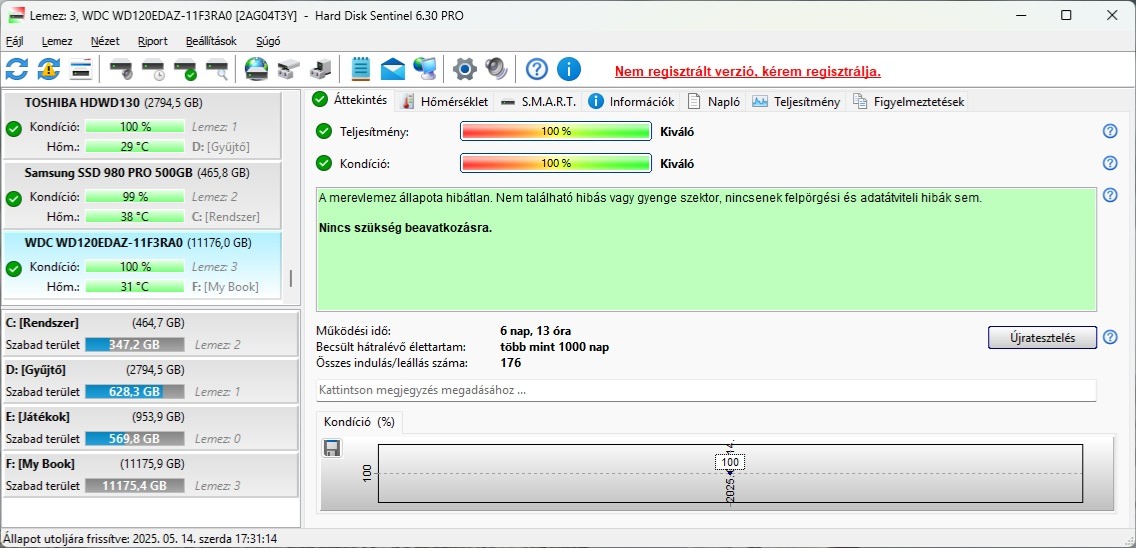Viewport: 1136px width, 548px height.
Task: Open the Figyelmeztetések tab
Action: pos(909,101)
